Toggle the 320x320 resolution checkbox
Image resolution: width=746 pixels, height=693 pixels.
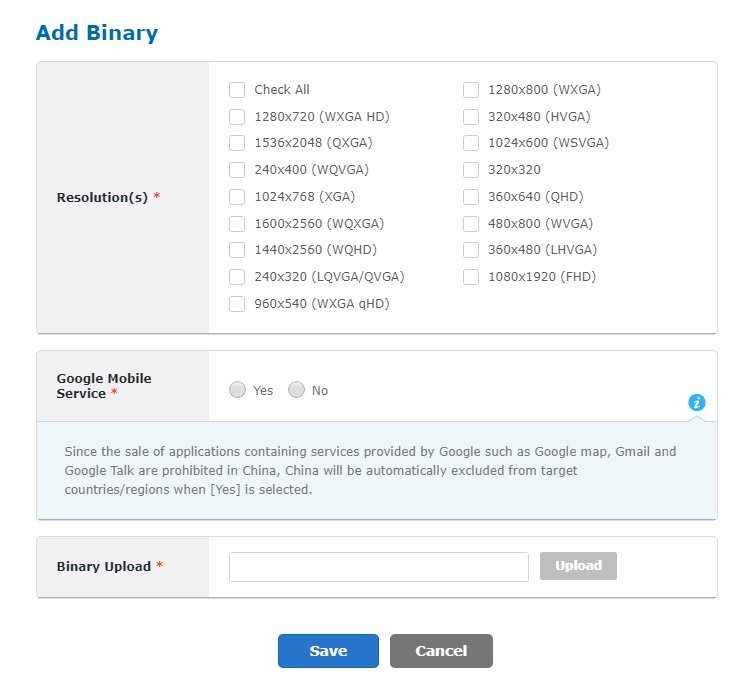coord(471,170)
